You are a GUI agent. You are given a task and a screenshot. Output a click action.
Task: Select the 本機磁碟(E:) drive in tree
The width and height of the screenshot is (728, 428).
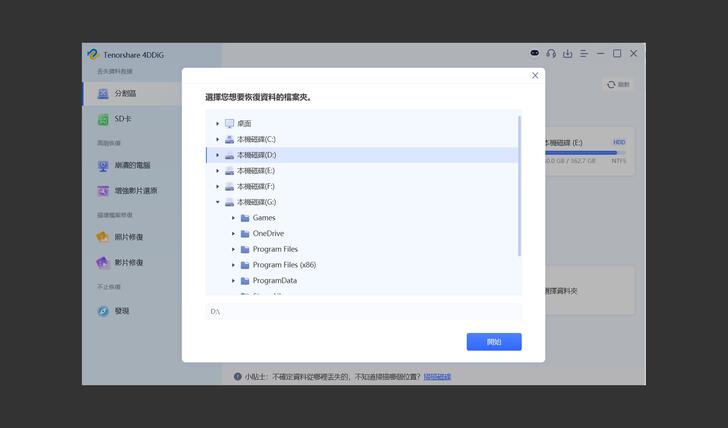pos(256,171)
